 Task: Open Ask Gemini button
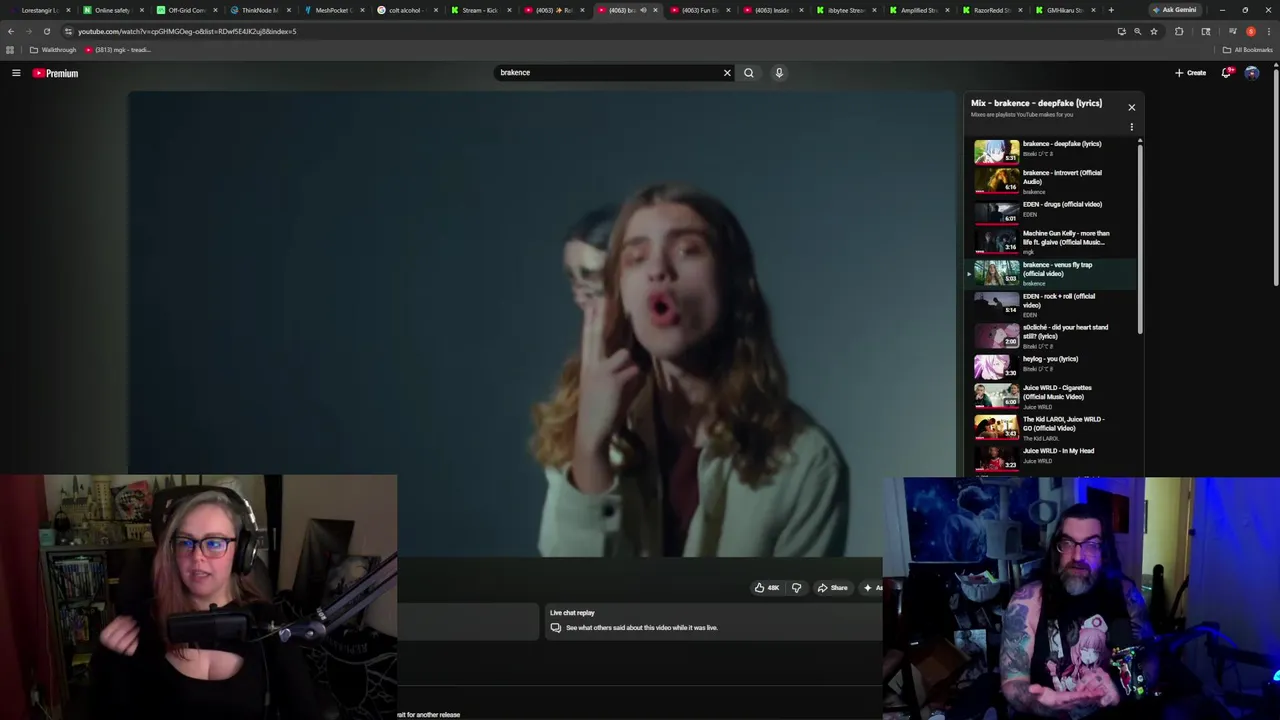(1174, 10)
